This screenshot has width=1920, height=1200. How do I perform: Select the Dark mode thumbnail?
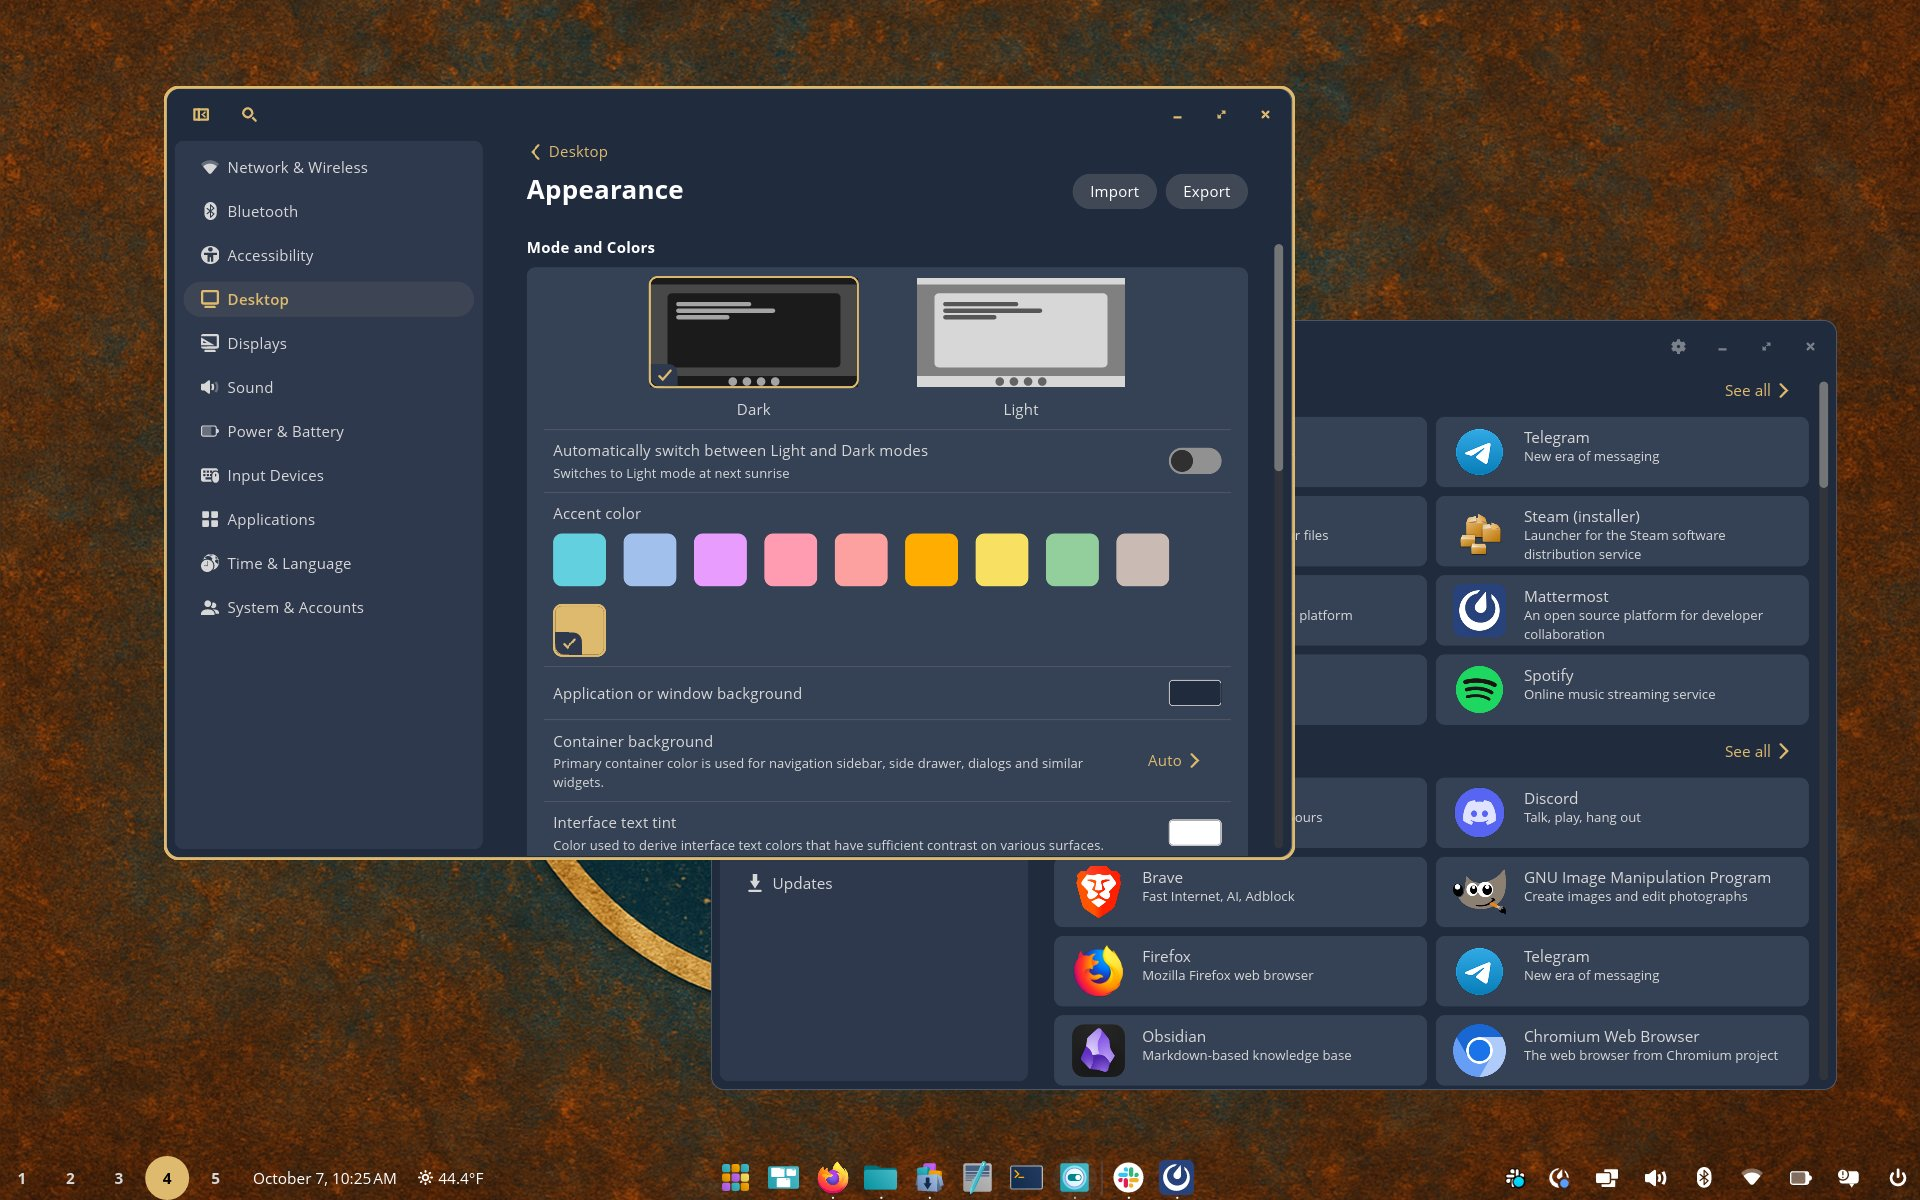click(753, 333)
